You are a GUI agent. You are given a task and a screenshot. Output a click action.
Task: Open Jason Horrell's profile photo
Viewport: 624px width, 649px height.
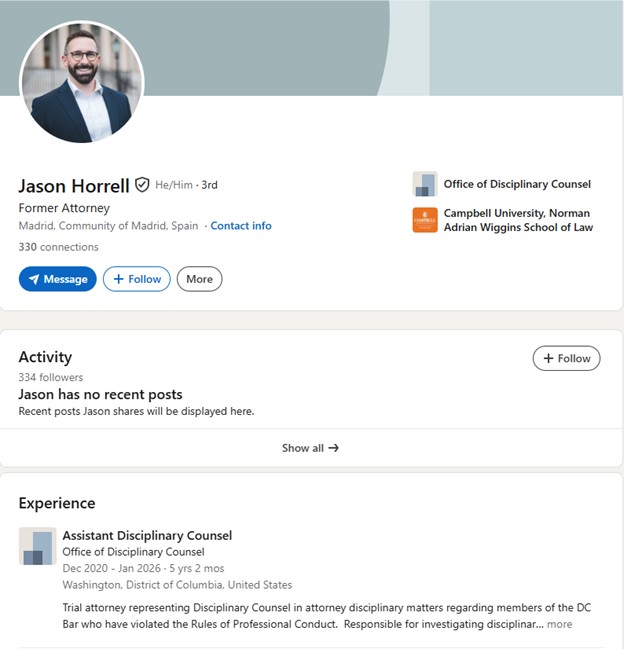[82, 82]
